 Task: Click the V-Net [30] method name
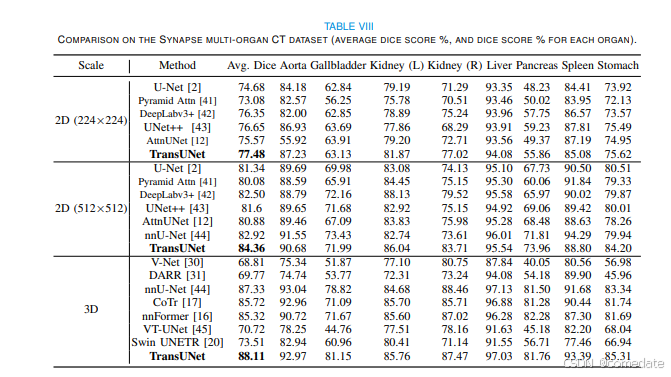pyautogui.click(x=177, y=262)
